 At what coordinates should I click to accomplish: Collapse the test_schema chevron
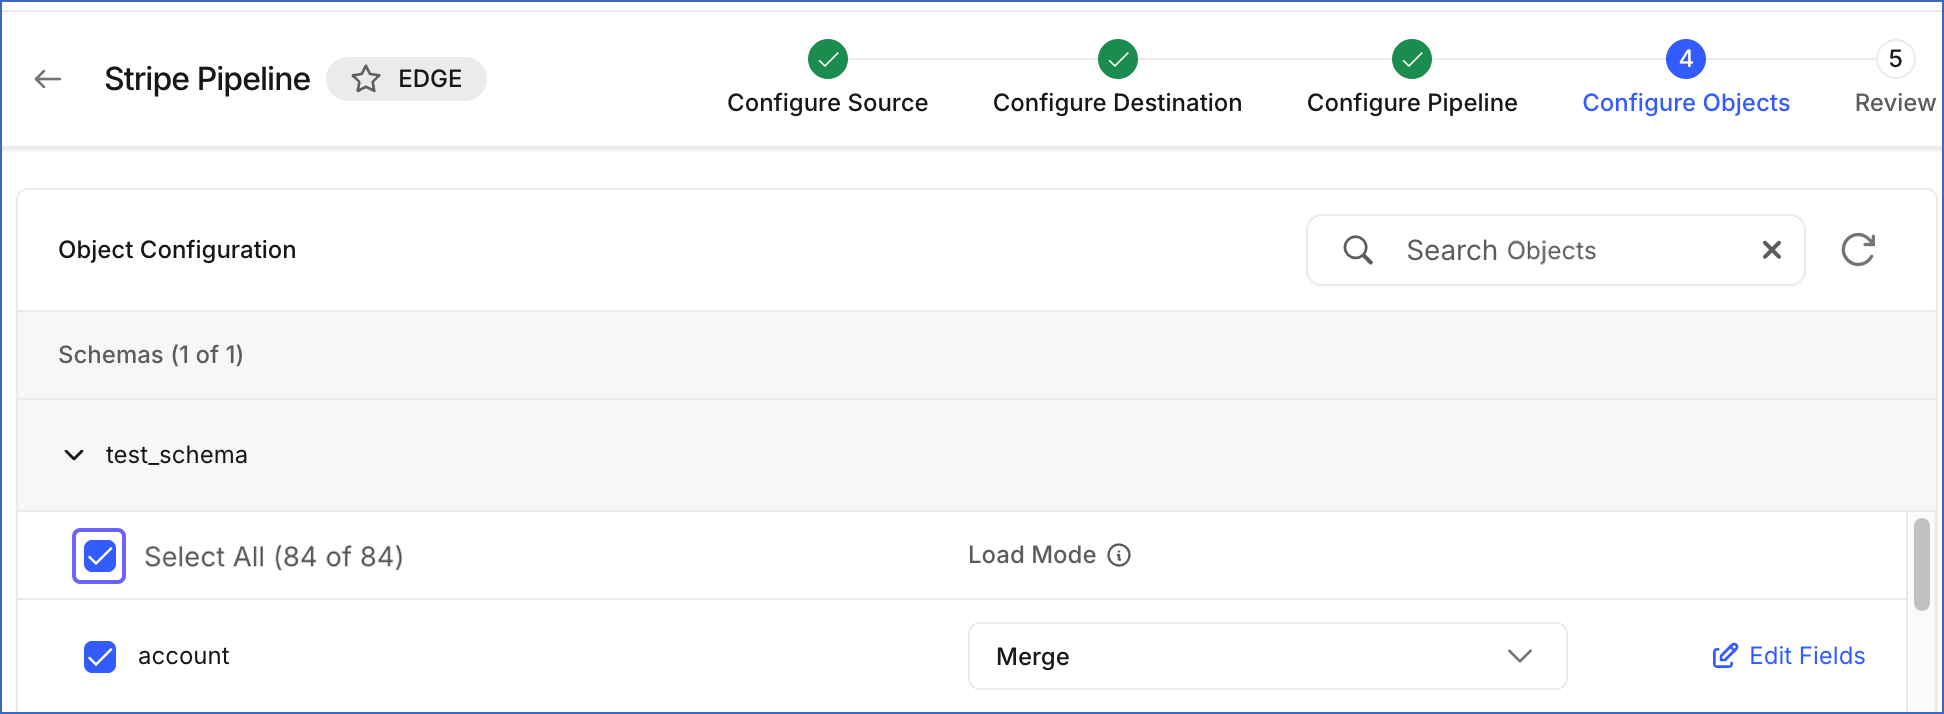click(x=74, y=455)
